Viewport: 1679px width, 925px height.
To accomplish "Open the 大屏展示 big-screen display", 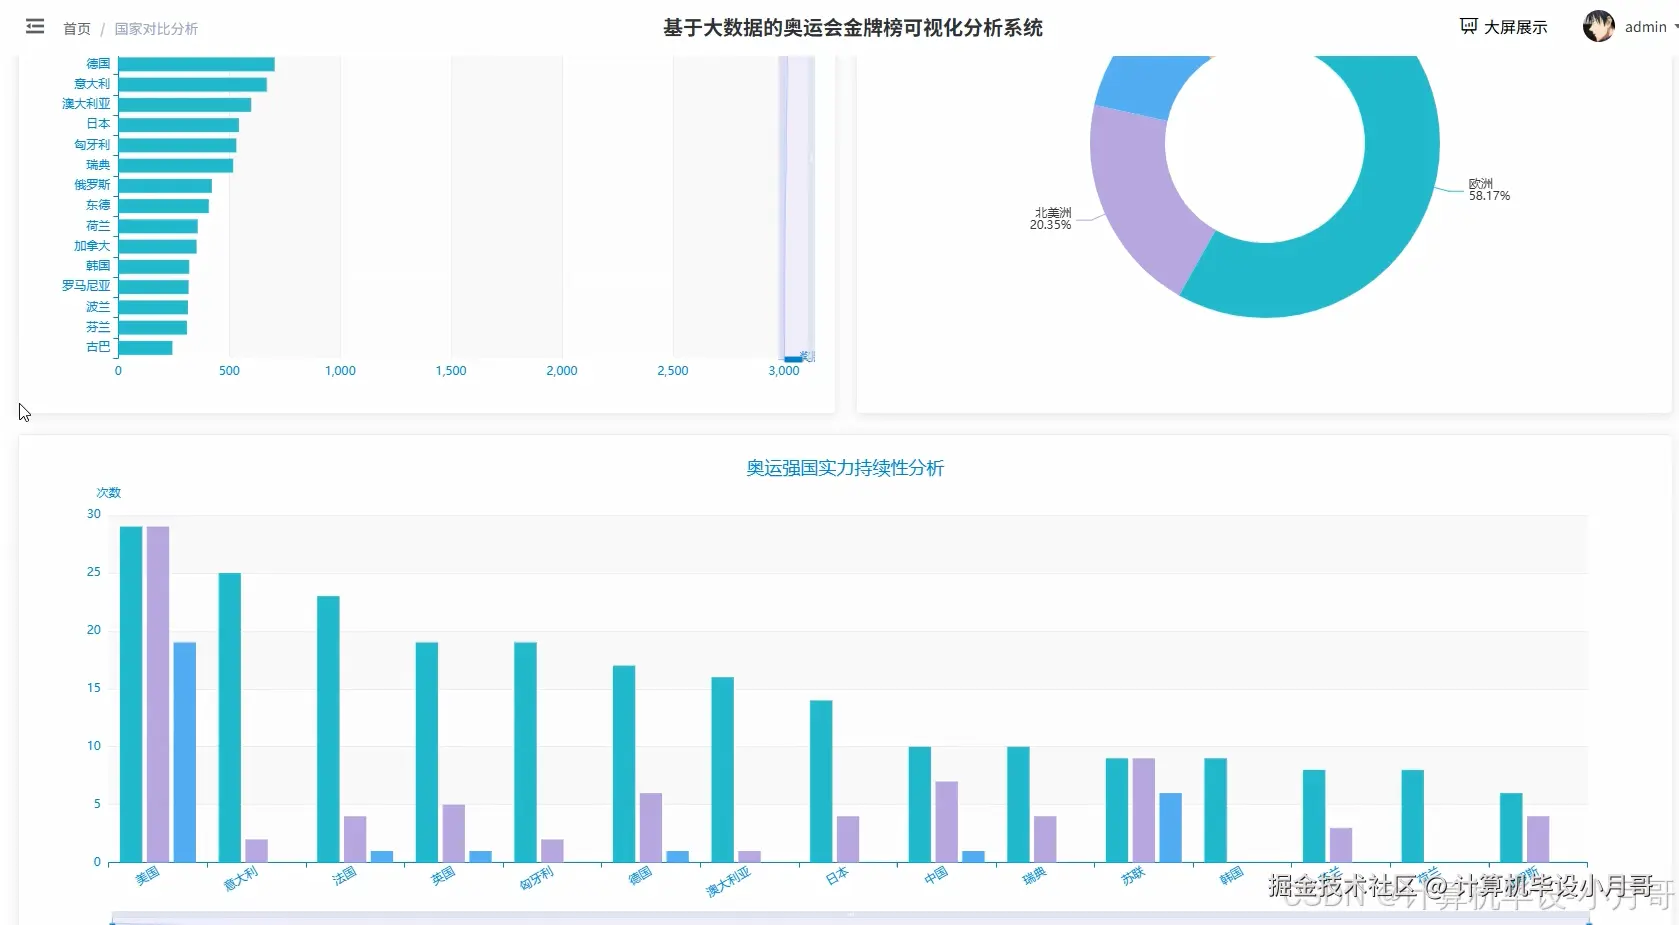I will [1504, 27].
